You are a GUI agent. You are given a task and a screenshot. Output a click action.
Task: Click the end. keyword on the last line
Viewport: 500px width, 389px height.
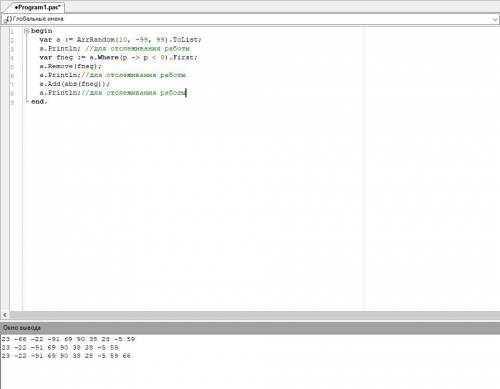[x=39, y=101]
